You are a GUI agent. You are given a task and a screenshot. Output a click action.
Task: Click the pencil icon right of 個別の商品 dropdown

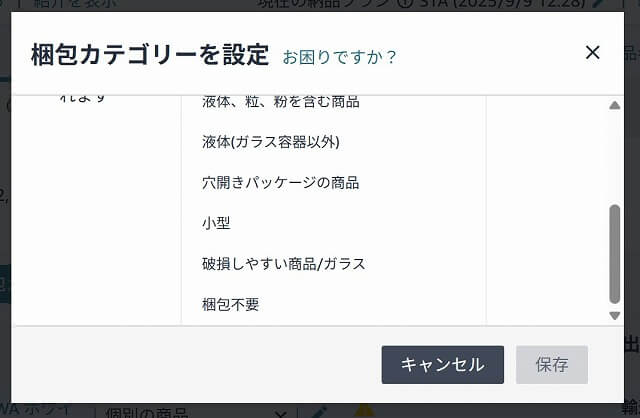[x=319, y=412]
